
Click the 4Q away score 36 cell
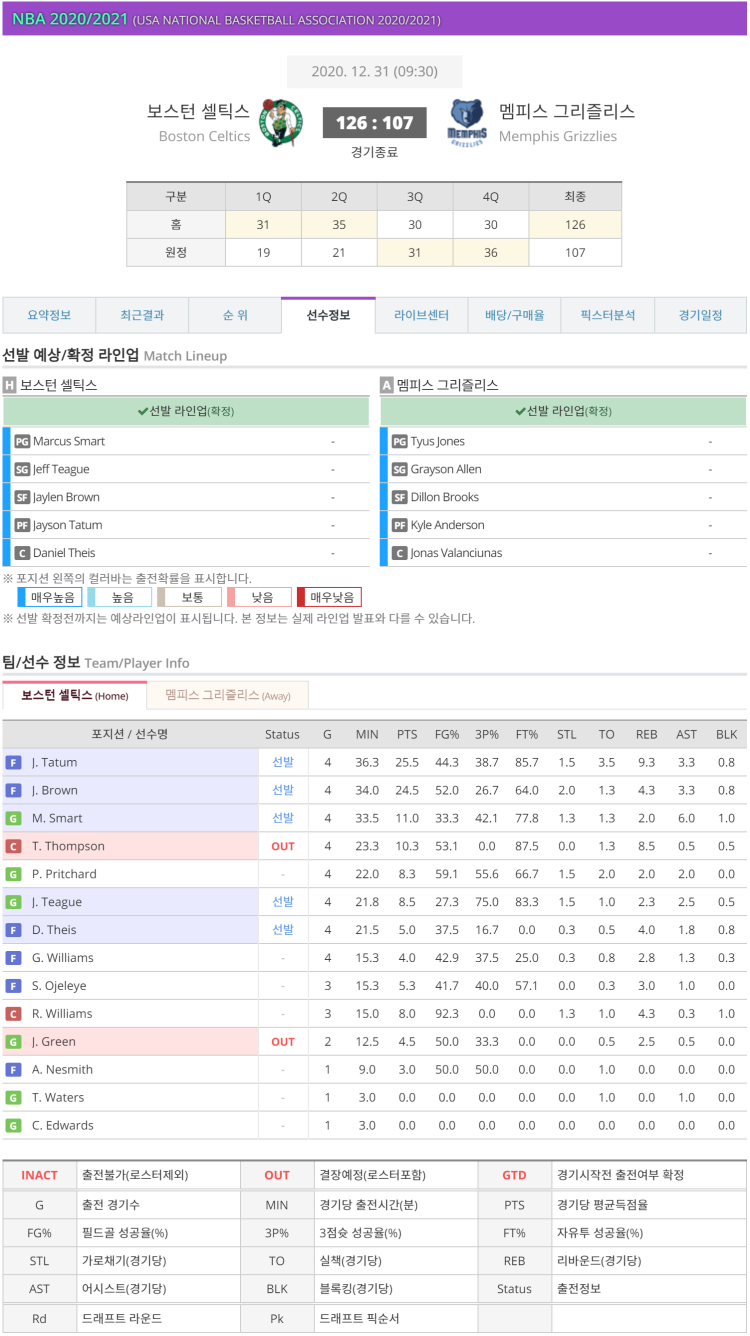491,253
